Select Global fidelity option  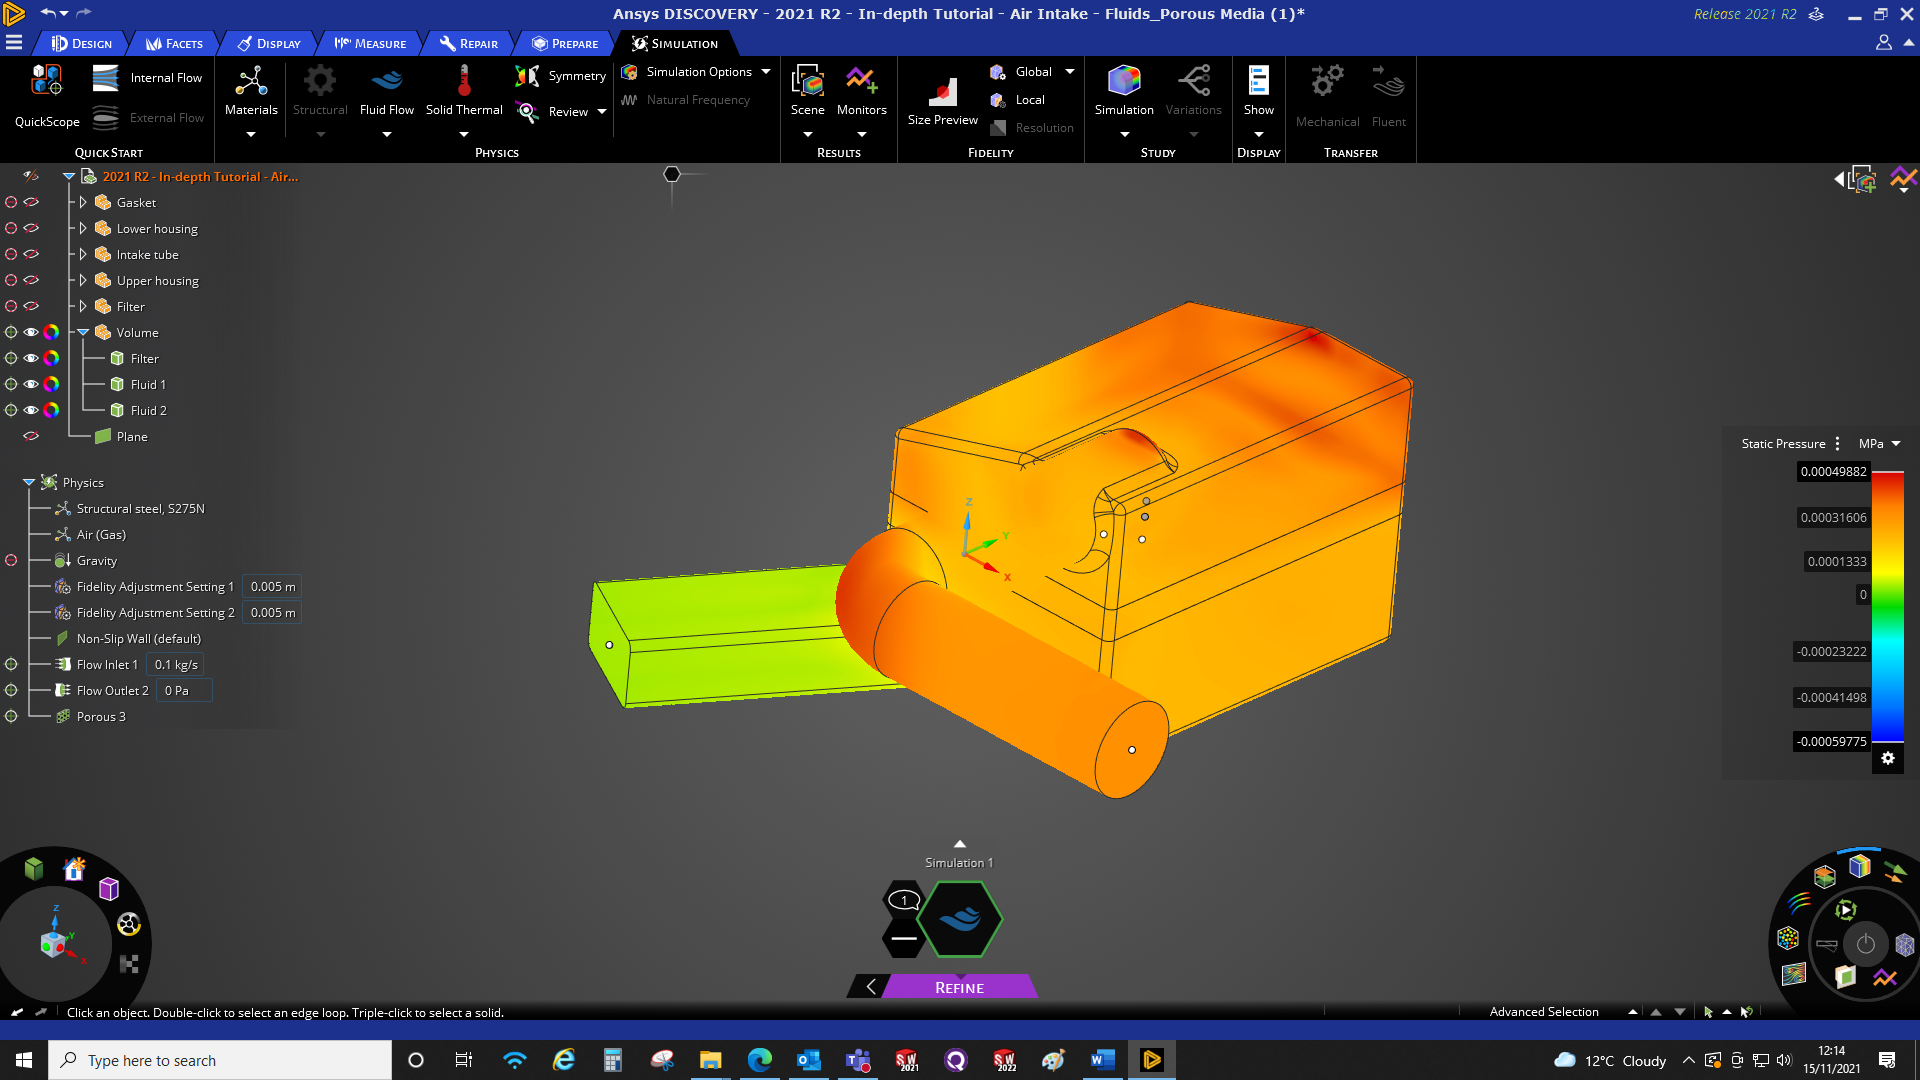(1022, 72)
